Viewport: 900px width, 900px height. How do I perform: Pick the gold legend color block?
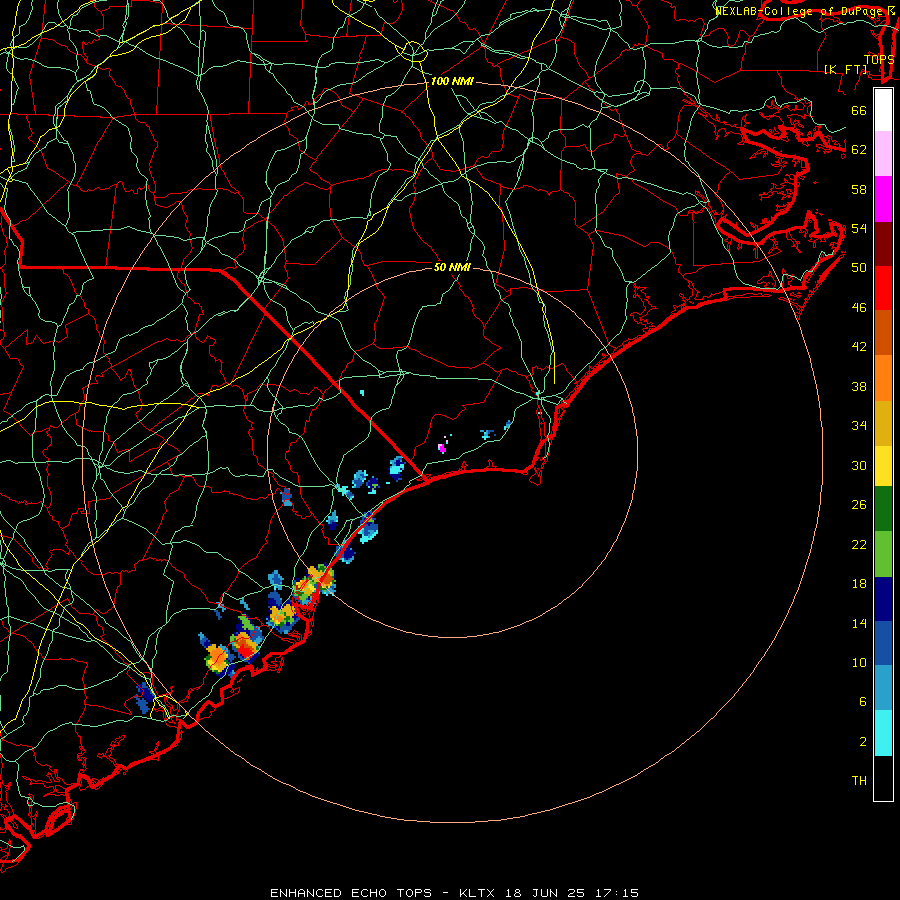coord(883,423)
